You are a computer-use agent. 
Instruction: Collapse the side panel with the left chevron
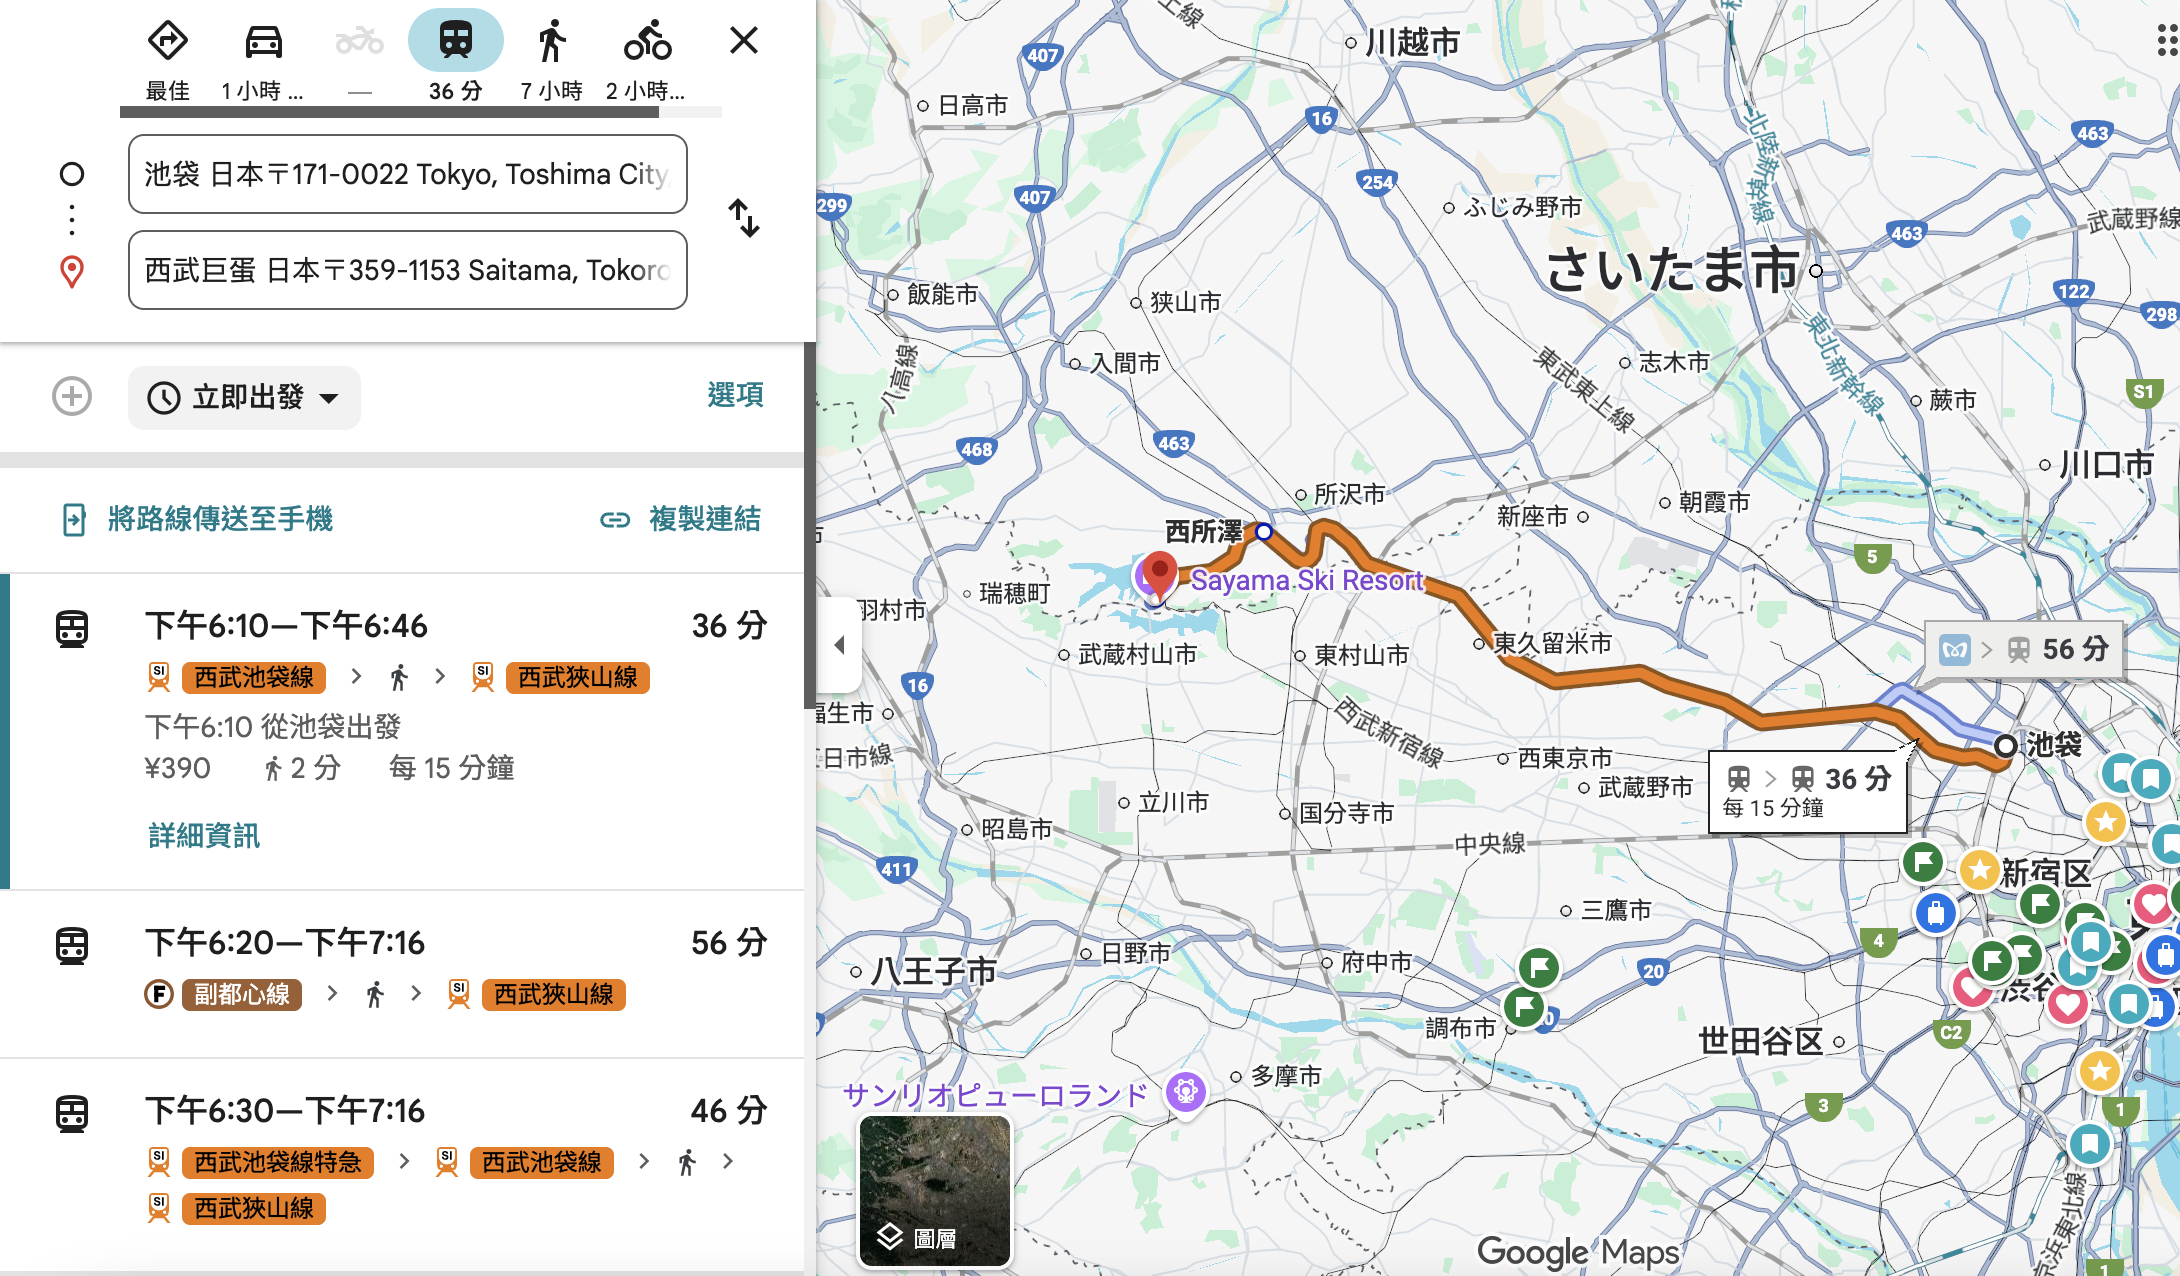[840, 644]
